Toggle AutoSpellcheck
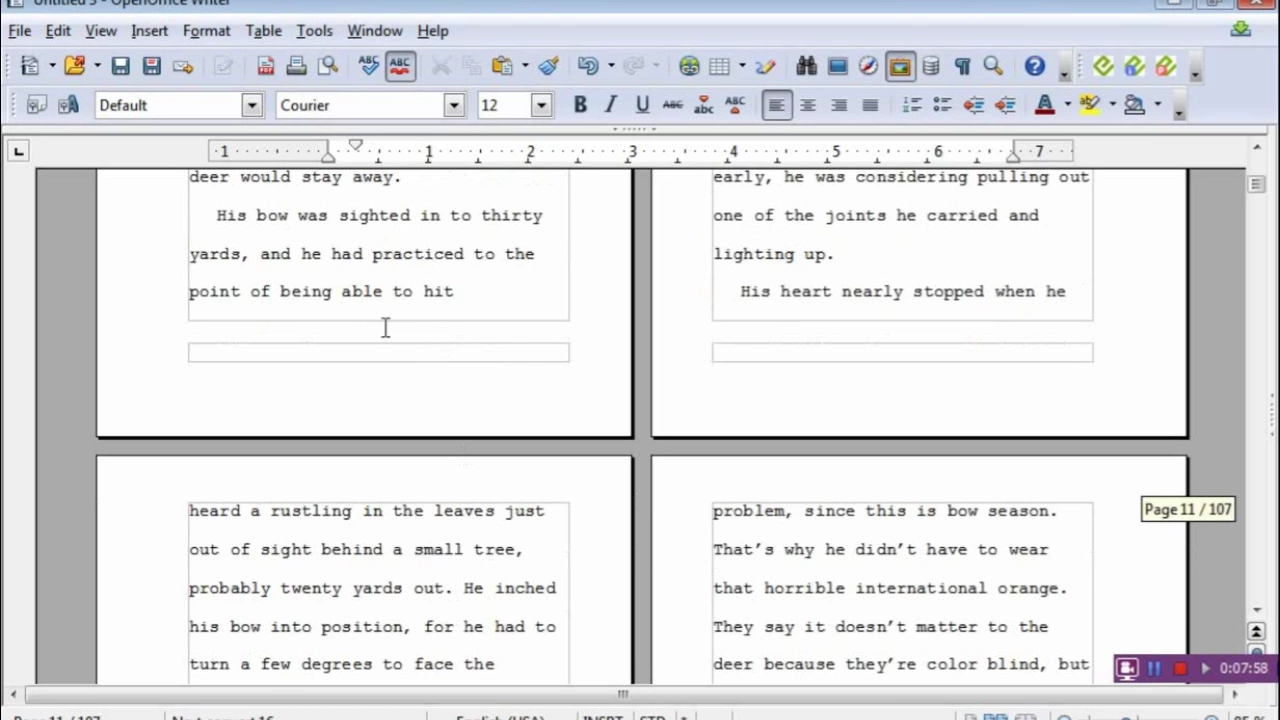Image resolution: width=1280 pixels, height=720 pixels. [x=400, y=66]
